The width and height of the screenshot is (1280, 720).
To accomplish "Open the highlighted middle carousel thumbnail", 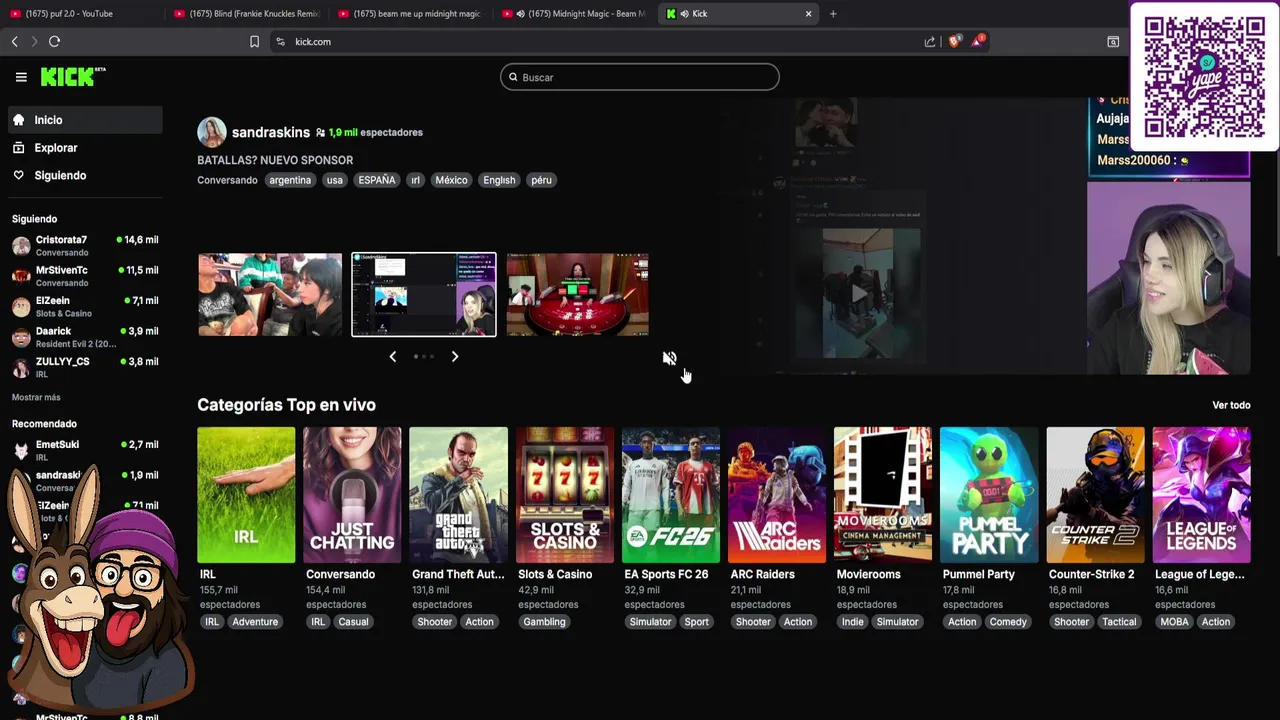I will [x=424, y=294].
